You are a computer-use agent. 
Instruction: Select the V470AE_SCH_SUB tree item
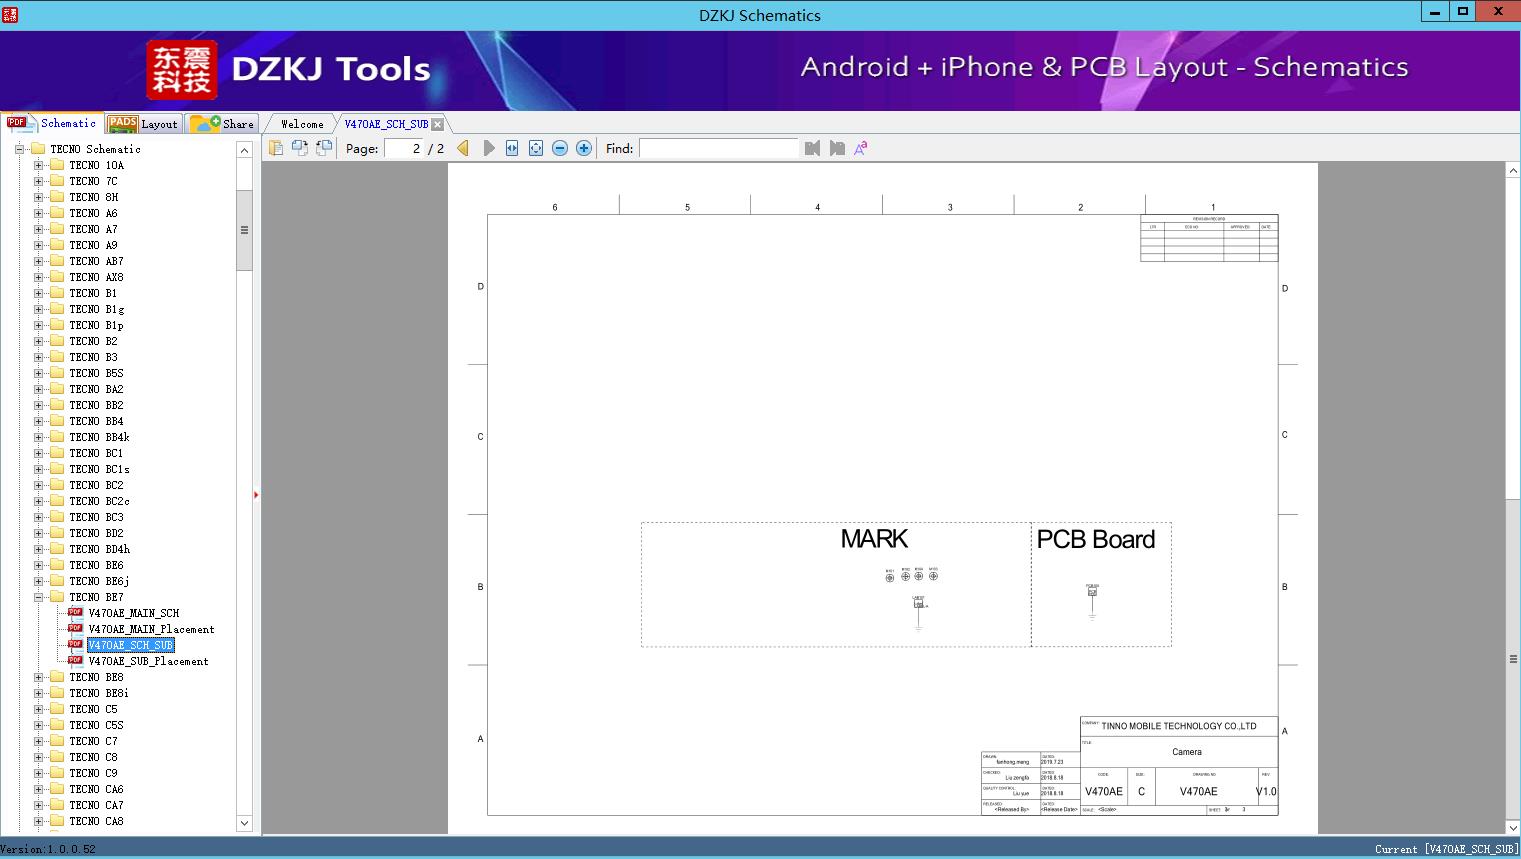131,645
